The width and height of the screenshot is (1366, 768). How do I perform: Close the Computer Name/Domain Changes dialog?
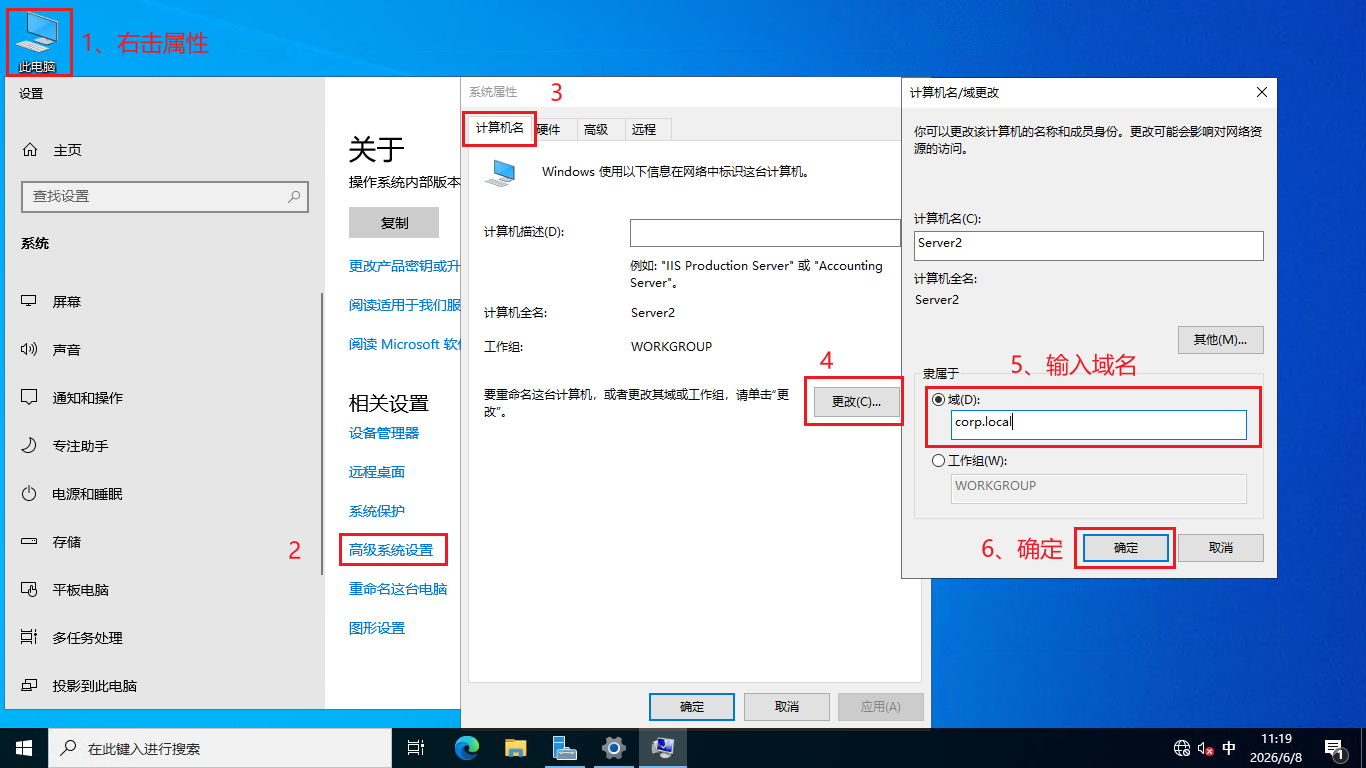point(1261,92)
